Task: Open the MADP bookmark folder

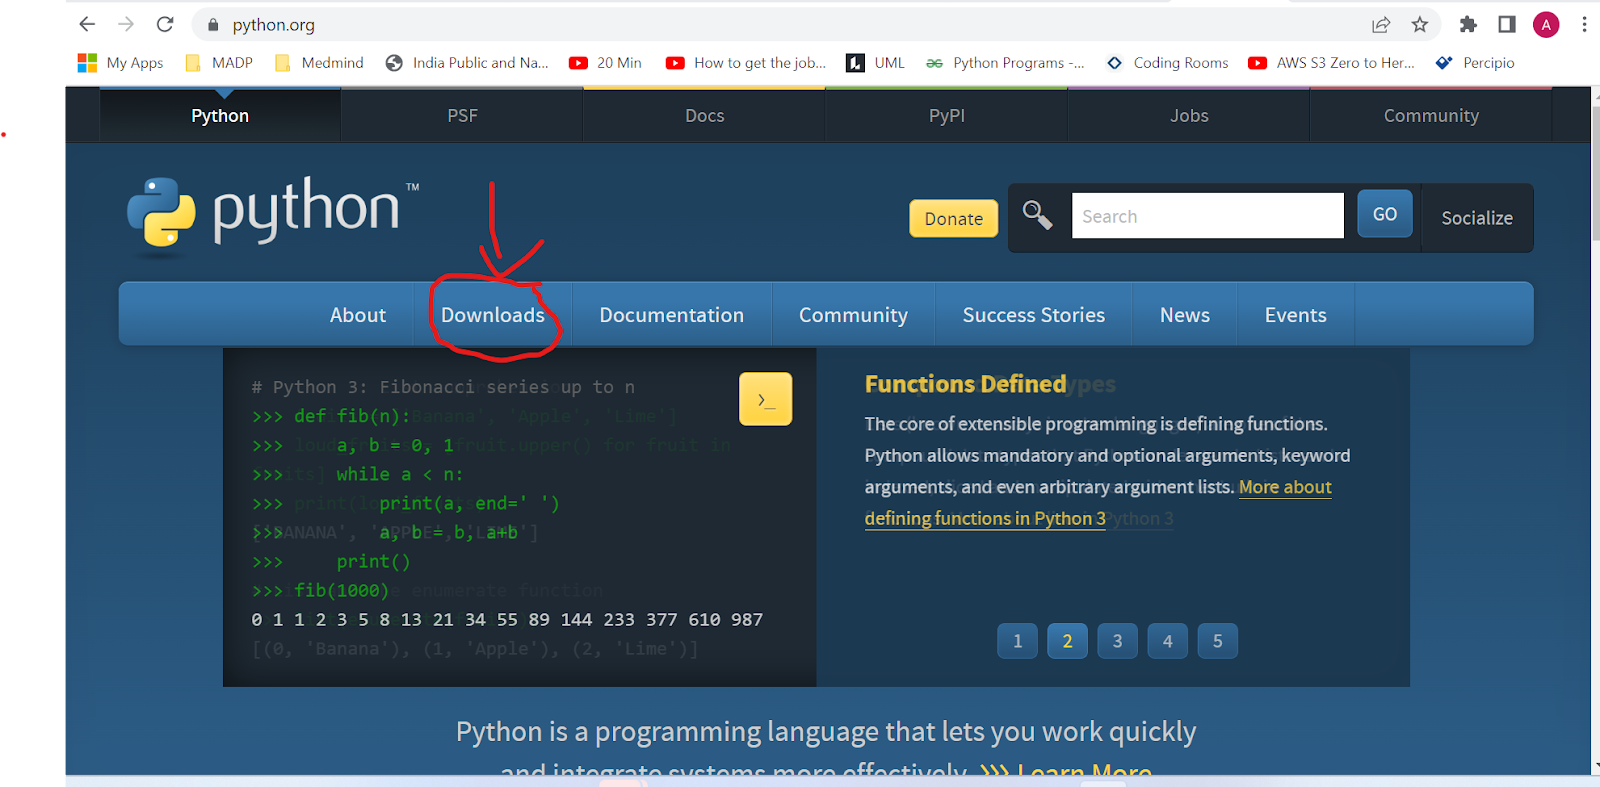Action: coord(219,63)
